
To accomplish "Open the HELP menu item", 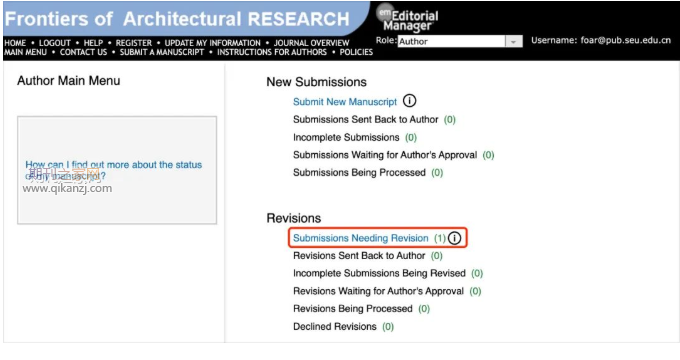I will click(x=93, y=43).
